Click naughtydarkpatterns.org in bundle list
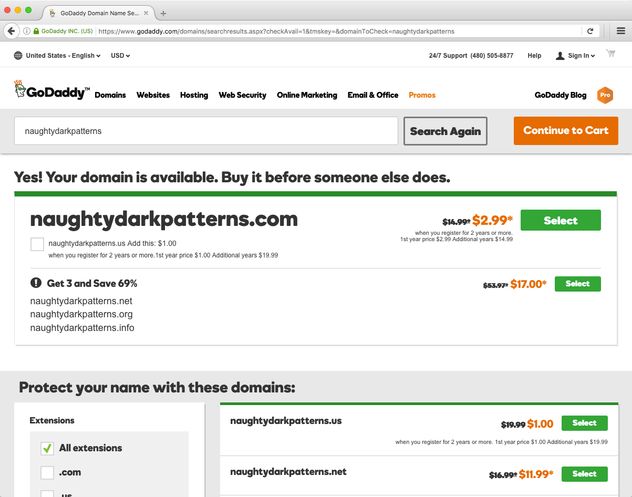632x497 pixels. pos(81,314)
